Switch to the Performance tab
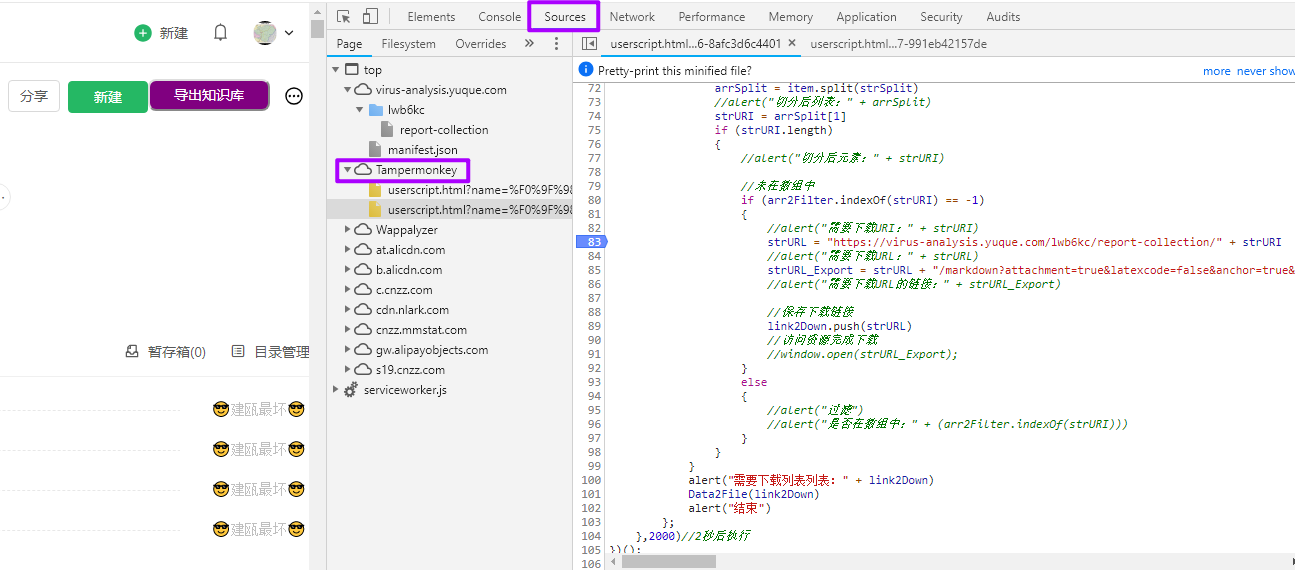This screenshot has height=570, width=1295. point(711,17)
